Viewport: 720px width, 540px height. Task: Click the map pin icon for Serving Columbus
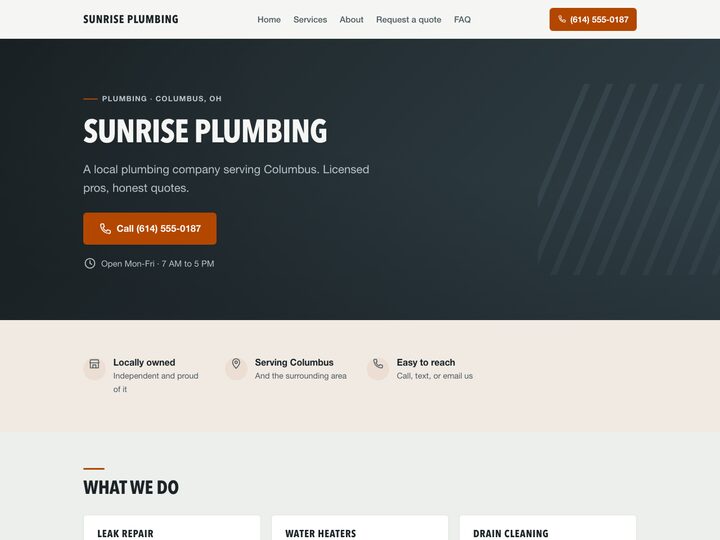coord(236,364)
